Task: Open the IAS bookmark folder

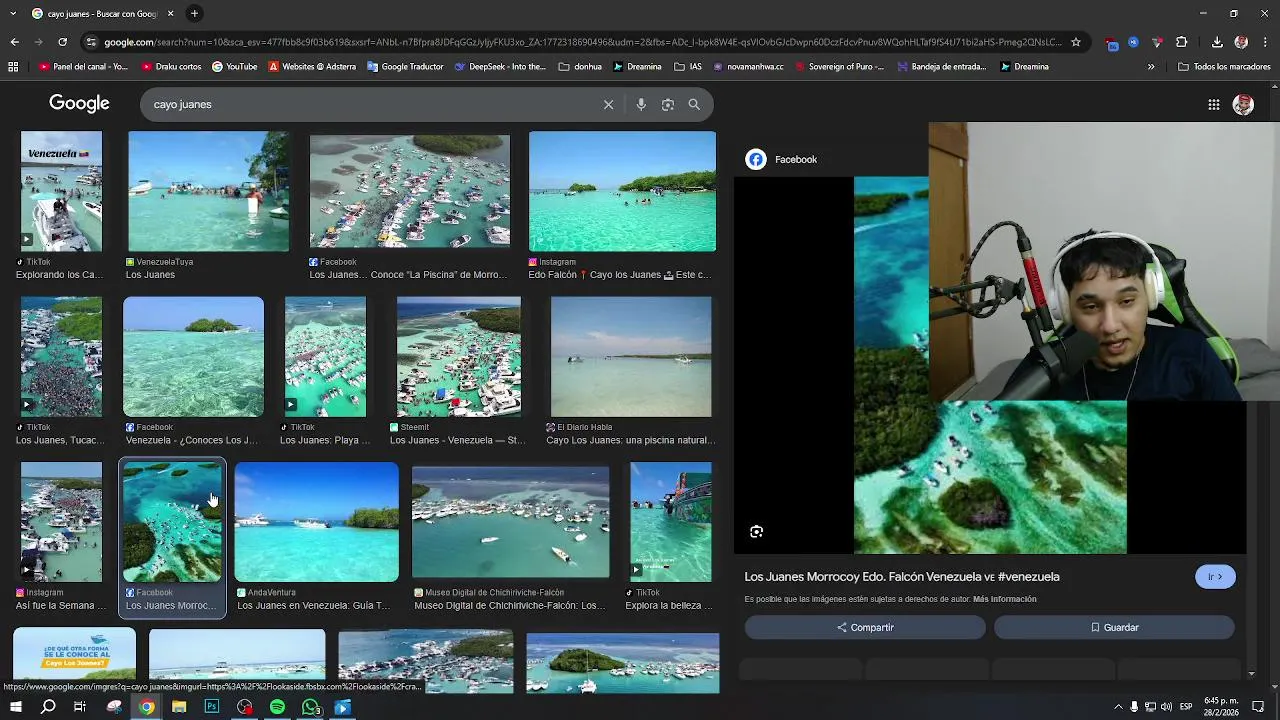Action: (688, 67)
